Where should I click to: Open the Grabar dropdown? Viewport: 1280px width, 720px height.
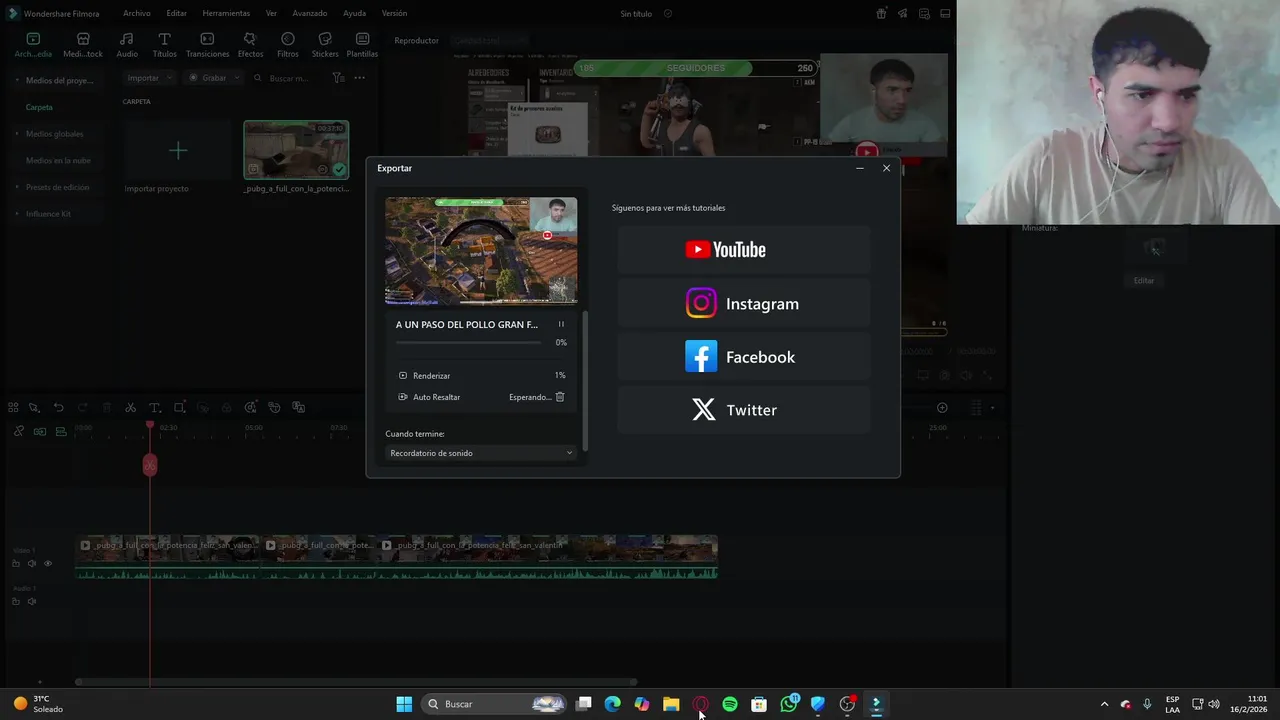click(x=213, y=78)
